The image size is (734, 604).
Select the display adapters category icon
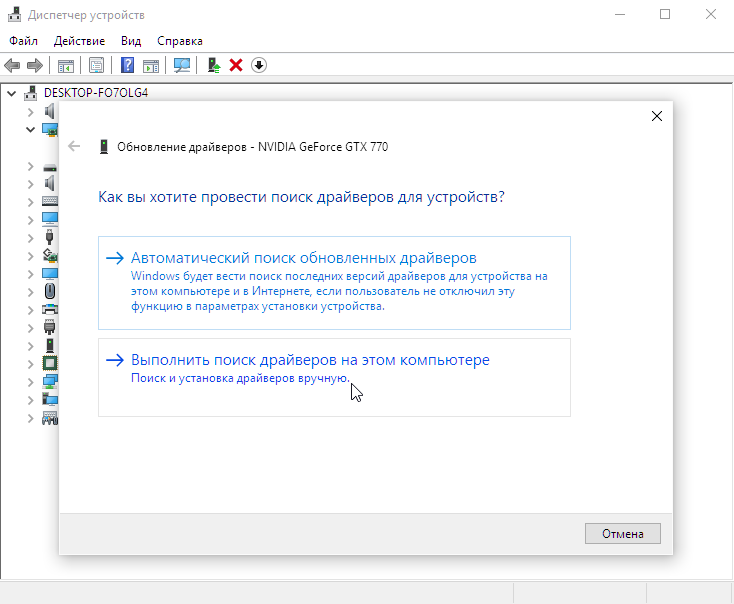point(50,129)
